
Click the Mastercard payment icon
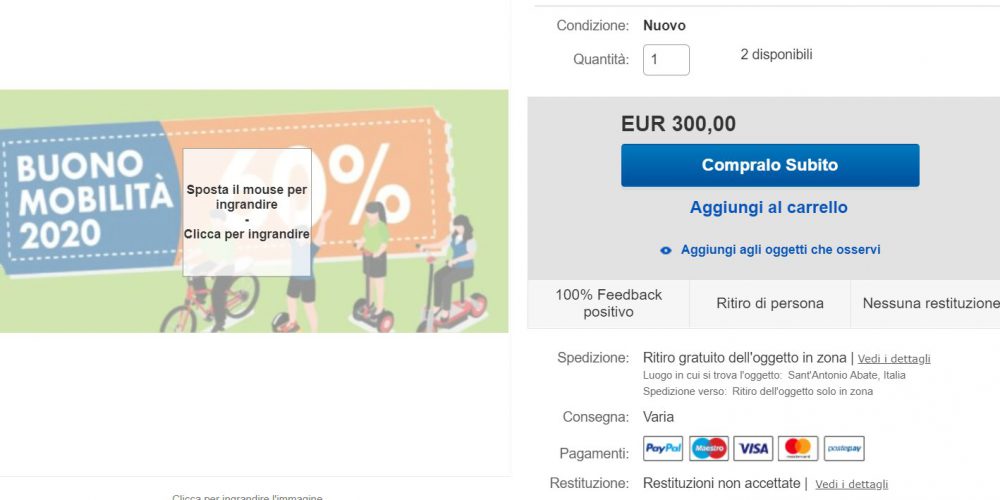point(798,448)
